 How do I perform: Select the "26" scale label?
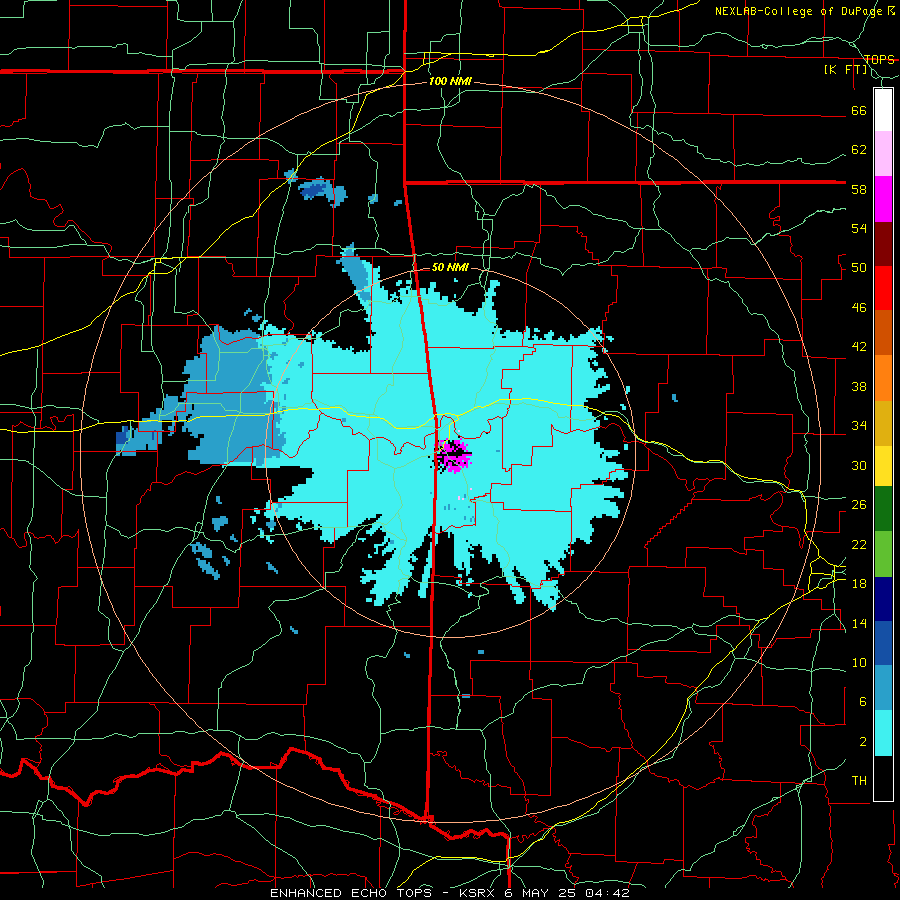point(859,505)
